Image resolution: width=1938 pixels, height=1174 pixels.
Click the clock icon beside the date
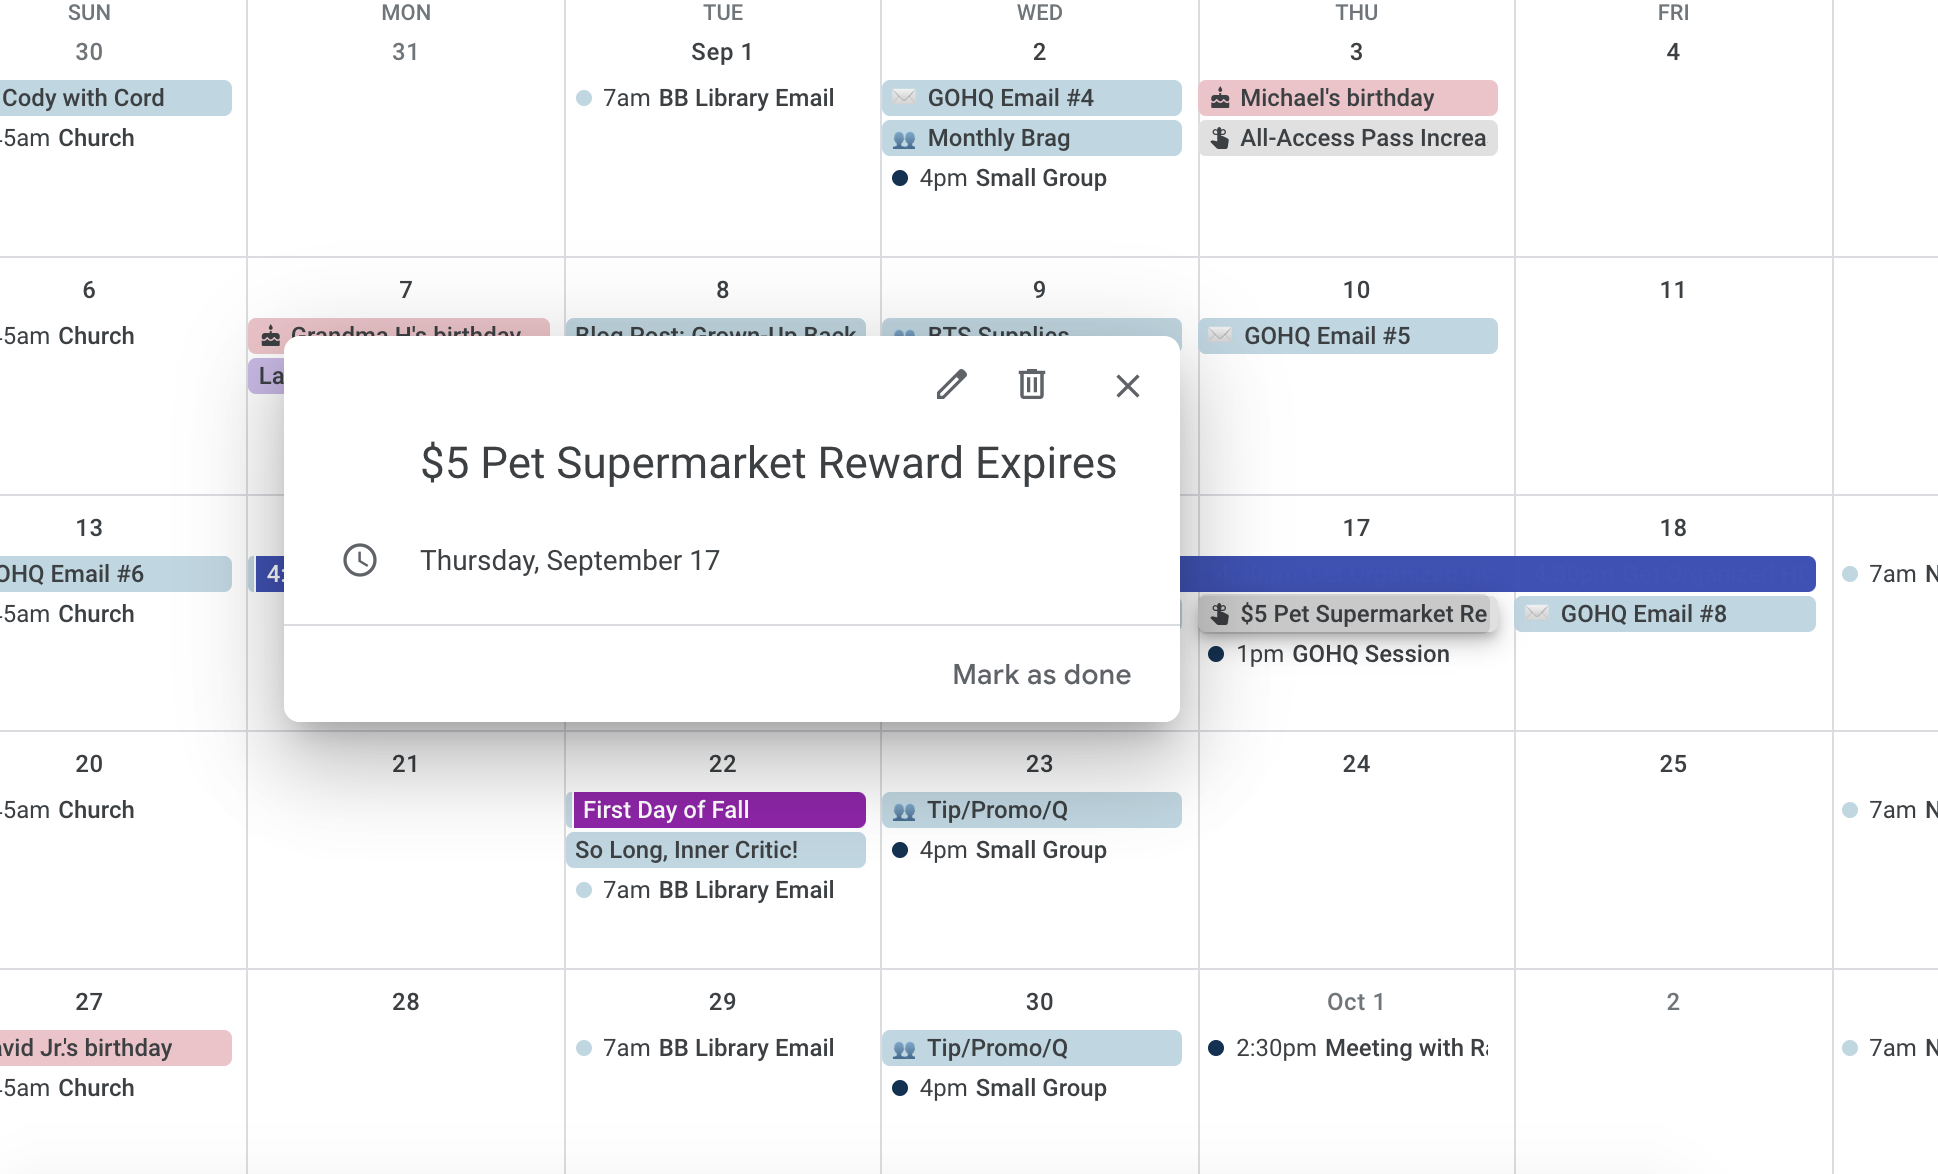tap(360, 560)
